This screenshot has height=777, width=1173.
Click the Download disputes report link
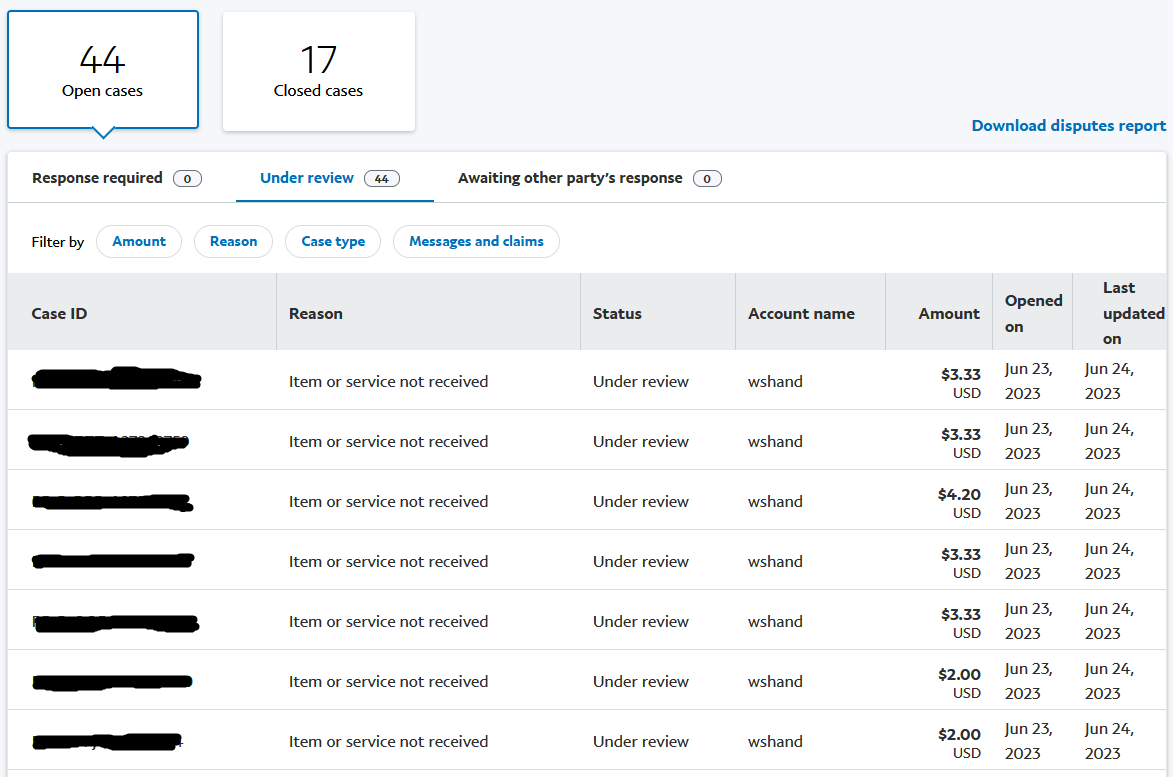[x=1068, y=126]
